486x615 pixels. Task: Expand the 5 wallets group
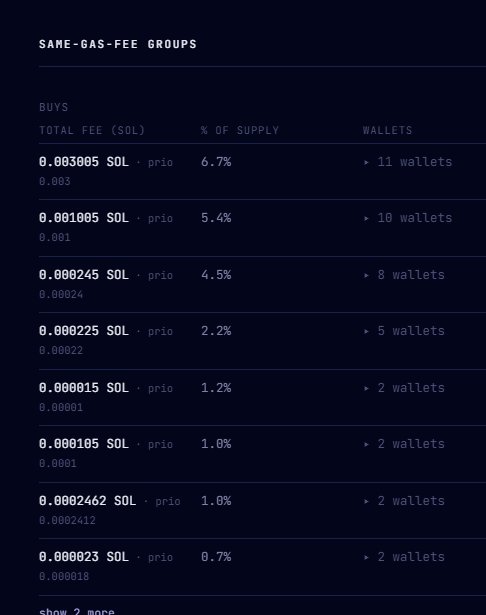point(404,331)
